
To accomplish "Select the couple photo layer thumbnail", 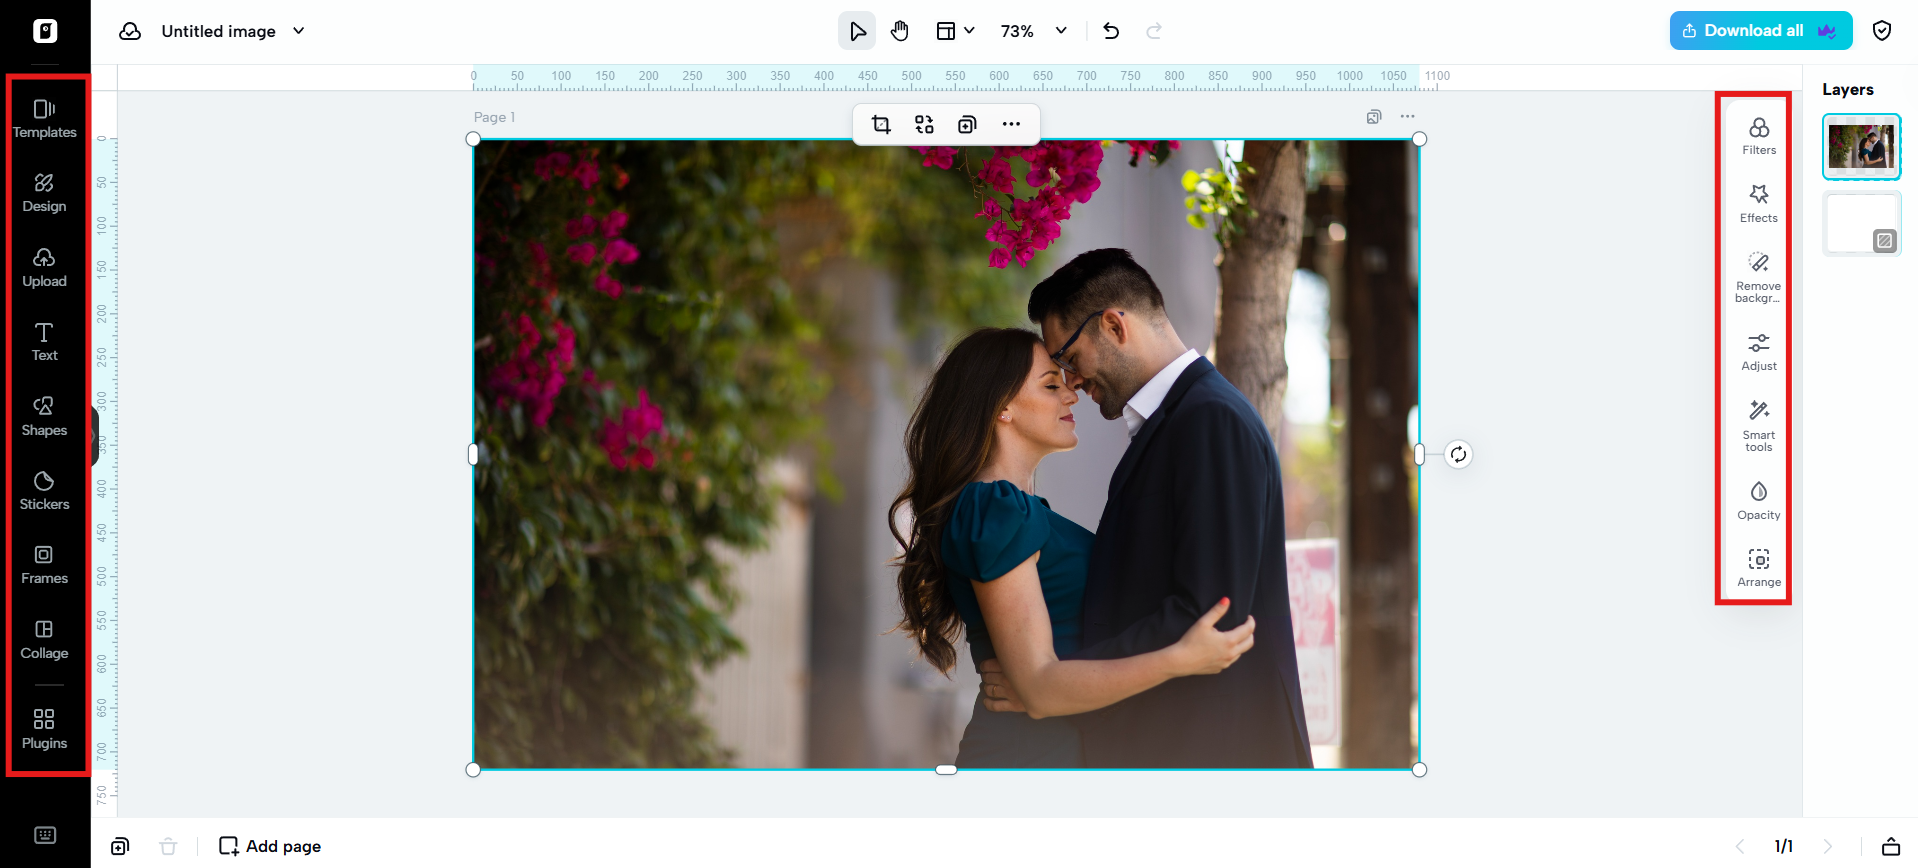I will (1861, 147).
